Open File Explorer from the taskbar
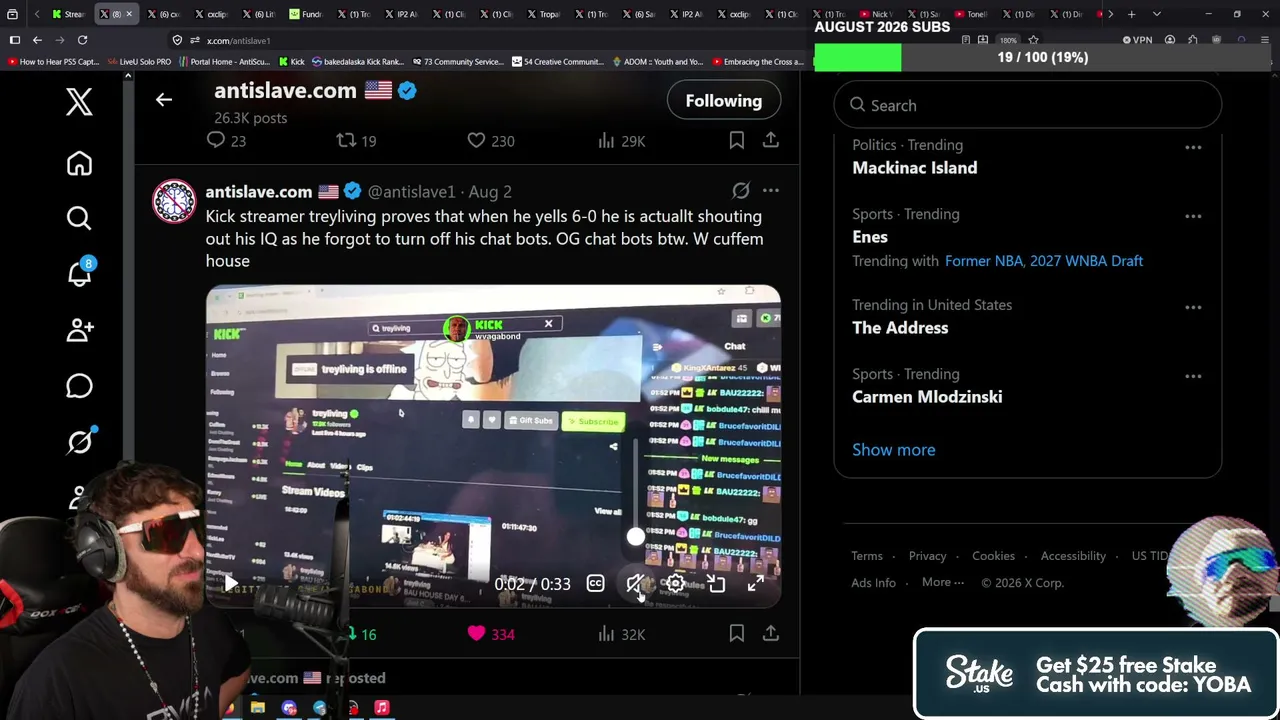 click(257, 708)
